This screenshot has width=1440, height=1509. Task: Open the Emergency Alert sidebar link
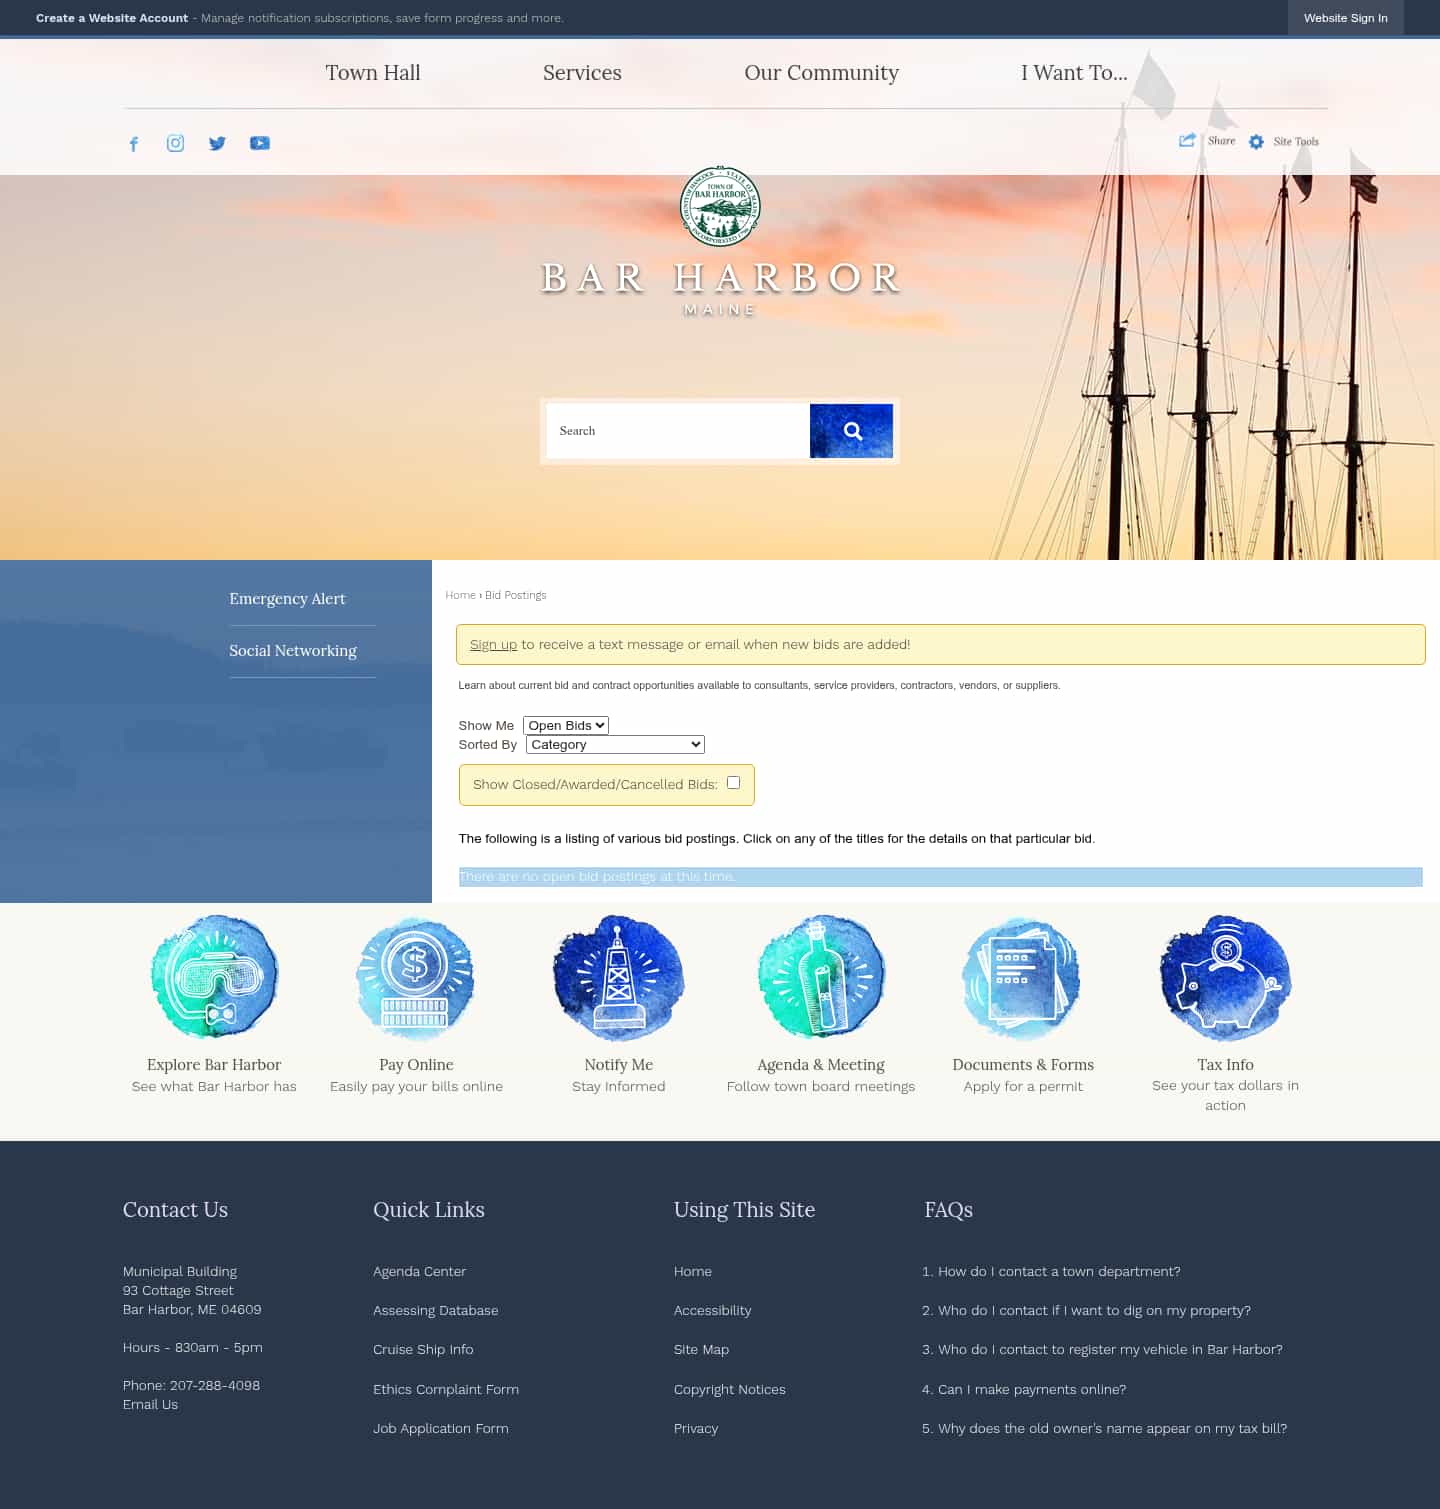click(x=287, y=599)
